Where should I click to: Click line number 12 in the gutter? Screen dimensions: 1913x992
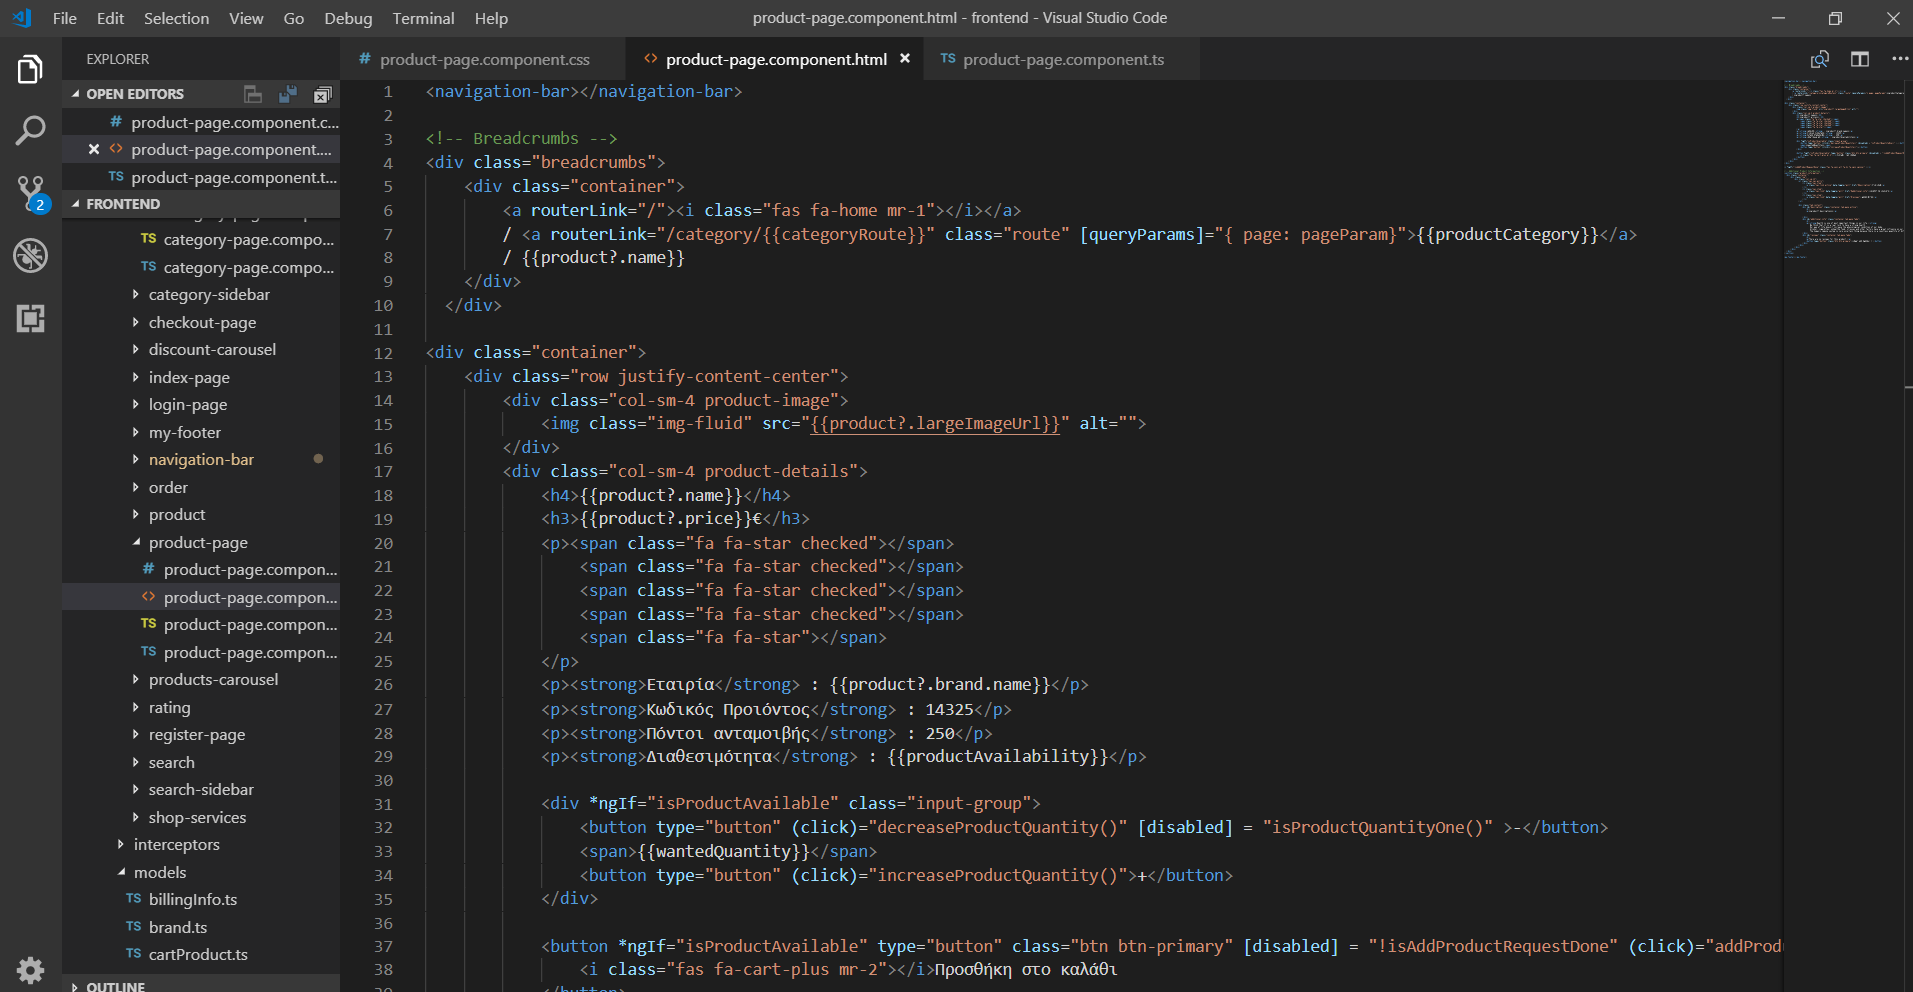pos(383,353)
